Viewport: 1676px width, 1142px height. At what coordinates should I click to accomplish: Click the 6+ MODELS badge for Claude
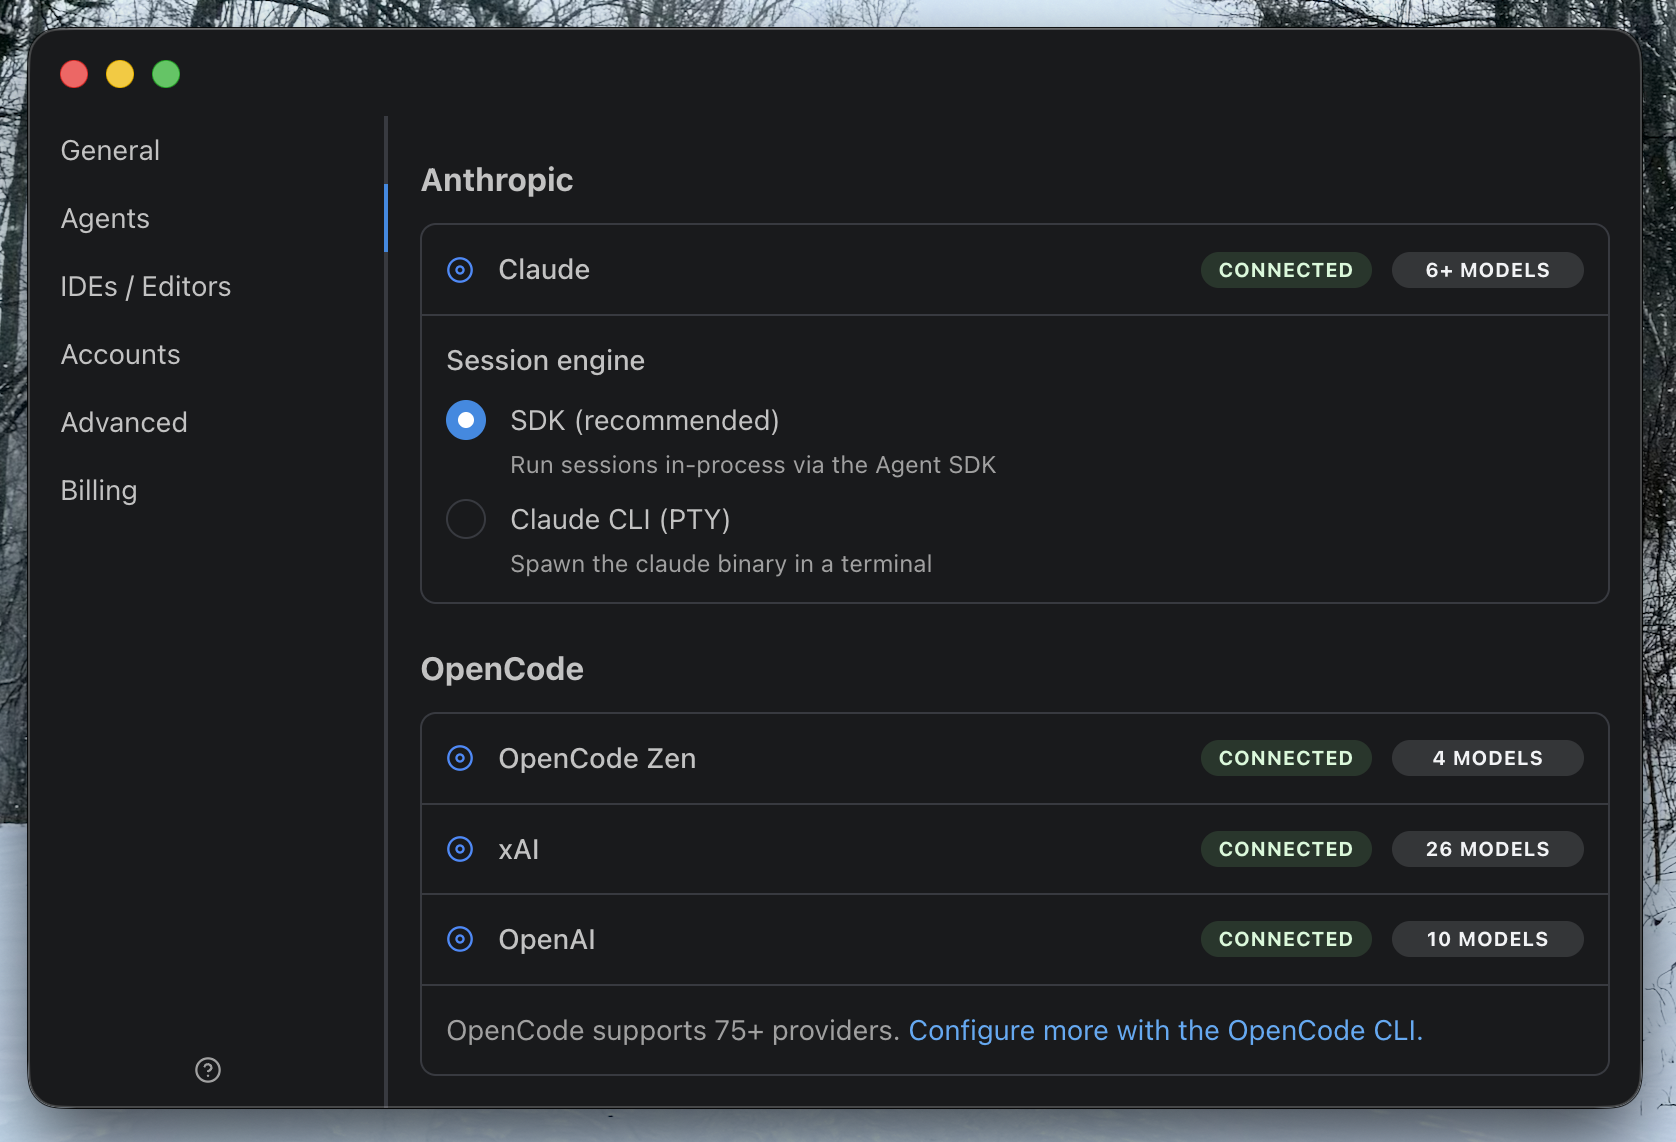pos(1488,270)
